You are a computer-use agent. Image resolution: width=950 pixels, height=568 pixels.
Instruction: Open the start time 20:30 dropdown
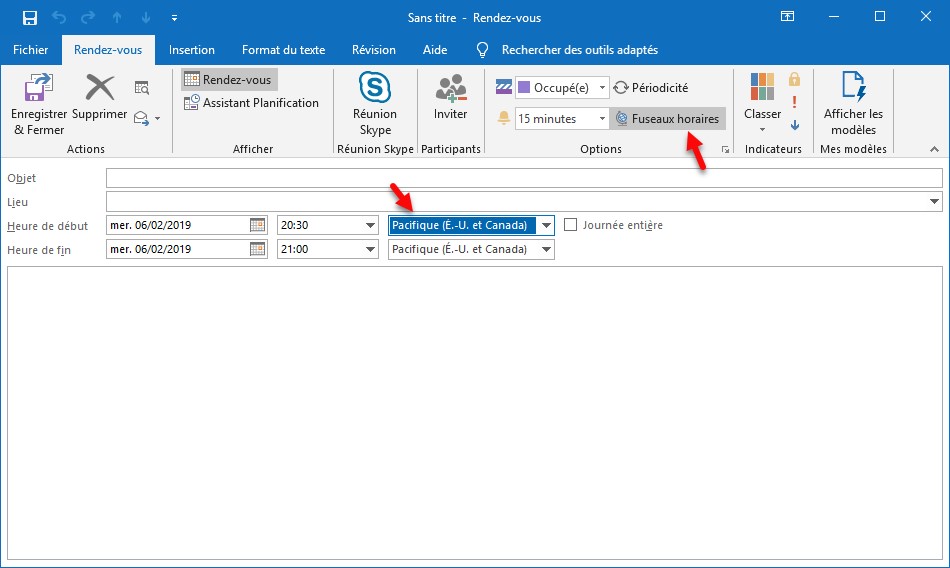[369, 225]
